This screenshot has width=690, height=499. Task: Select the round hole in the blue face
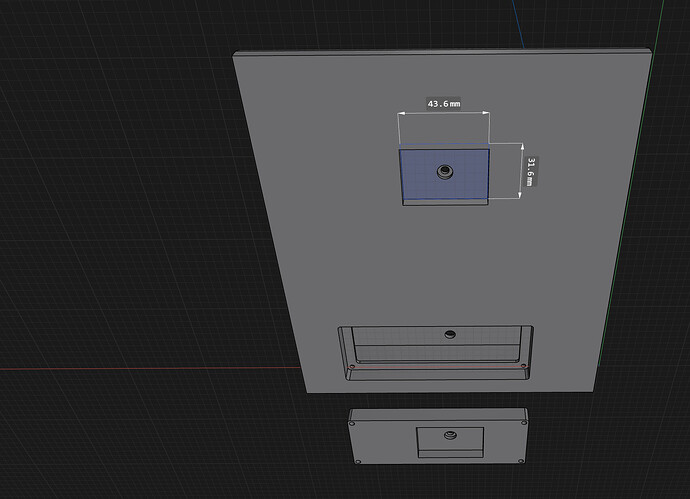[x=446, y=171]
